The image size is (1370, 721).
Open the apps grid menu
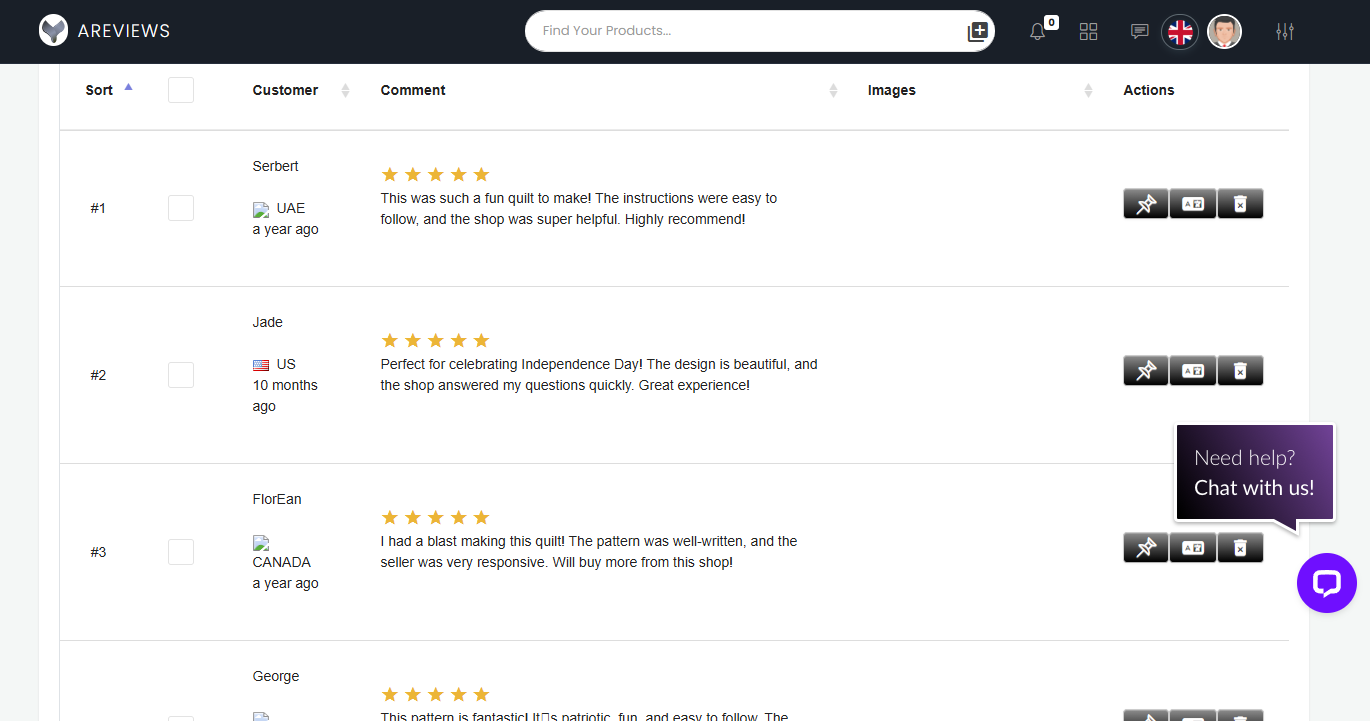[x=1089, y=32]
